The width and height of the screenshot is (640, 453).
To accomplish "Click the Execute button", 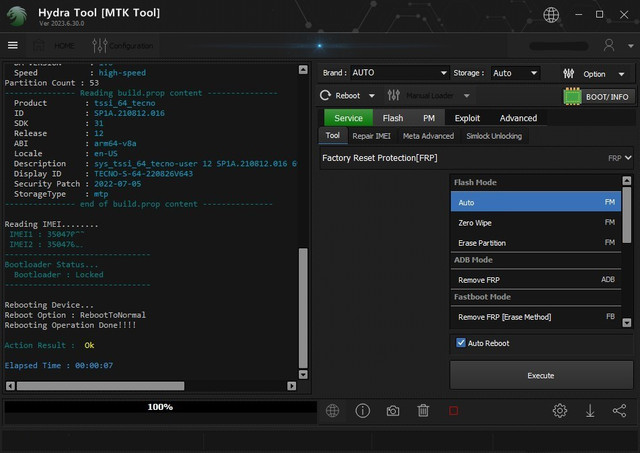I will click(x=541, y=375).
